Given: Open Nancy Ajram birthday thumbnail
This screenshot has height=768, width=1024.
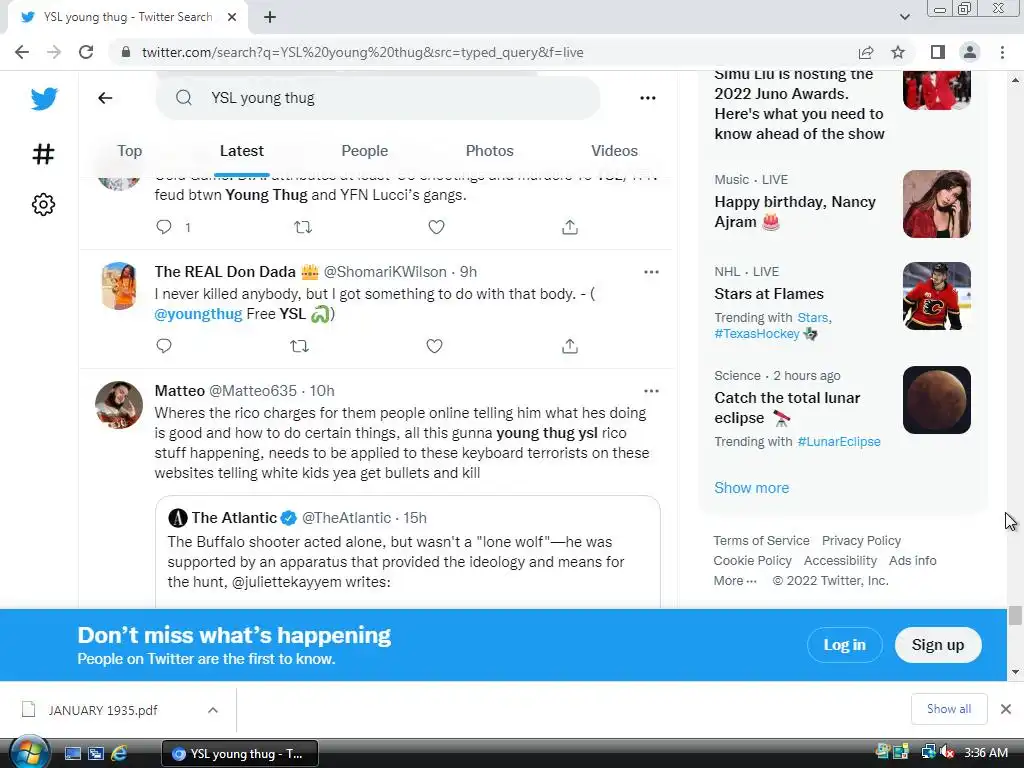Looking at the screenshot, I should point(936,204).
